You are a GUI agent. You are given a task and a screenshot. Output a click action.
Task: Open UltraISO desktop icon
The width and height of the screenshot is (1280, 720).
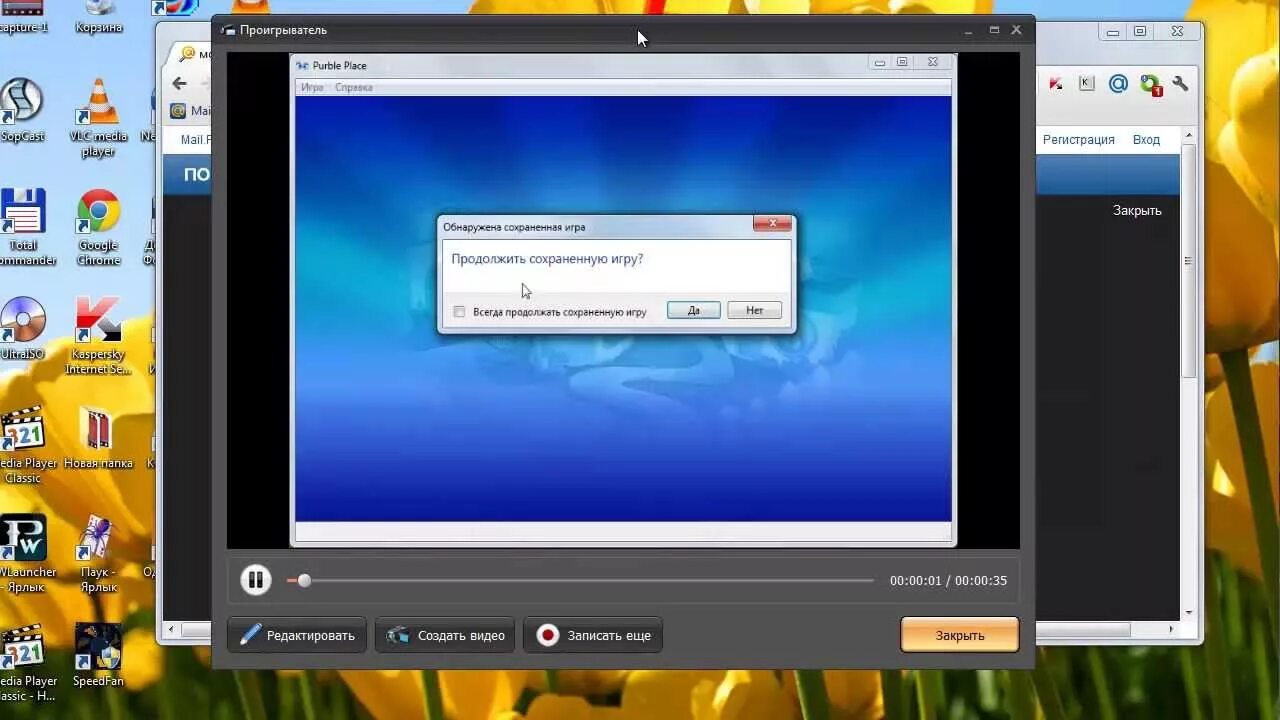tap(22, 328)
